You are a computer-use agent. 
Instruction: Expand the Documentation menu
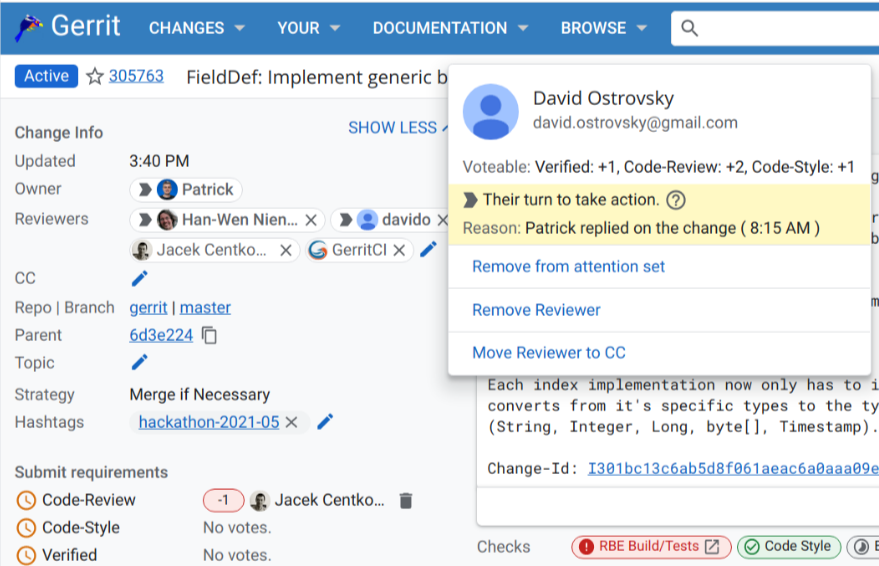click(453, 28)
